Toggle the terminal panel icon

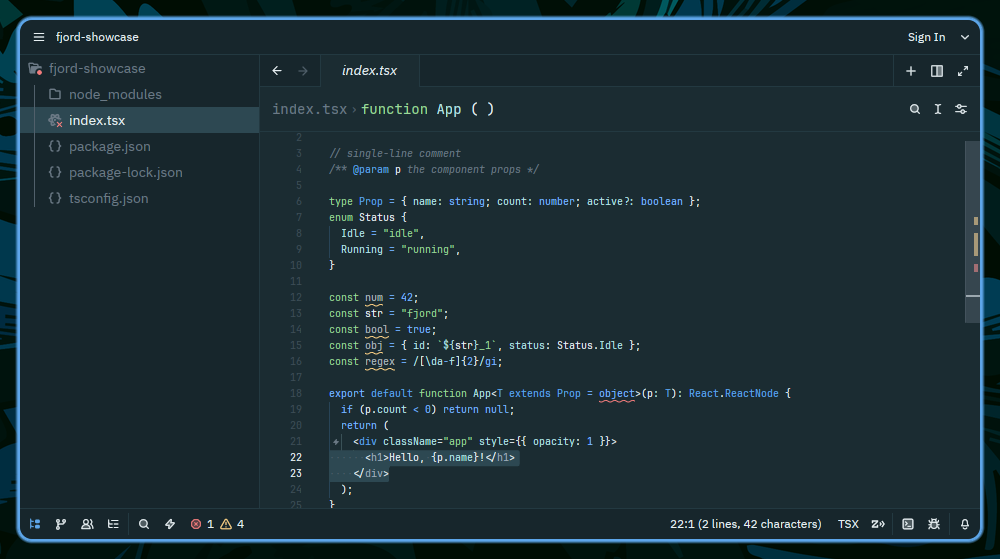pyautogui.click(x=908, y=524)
